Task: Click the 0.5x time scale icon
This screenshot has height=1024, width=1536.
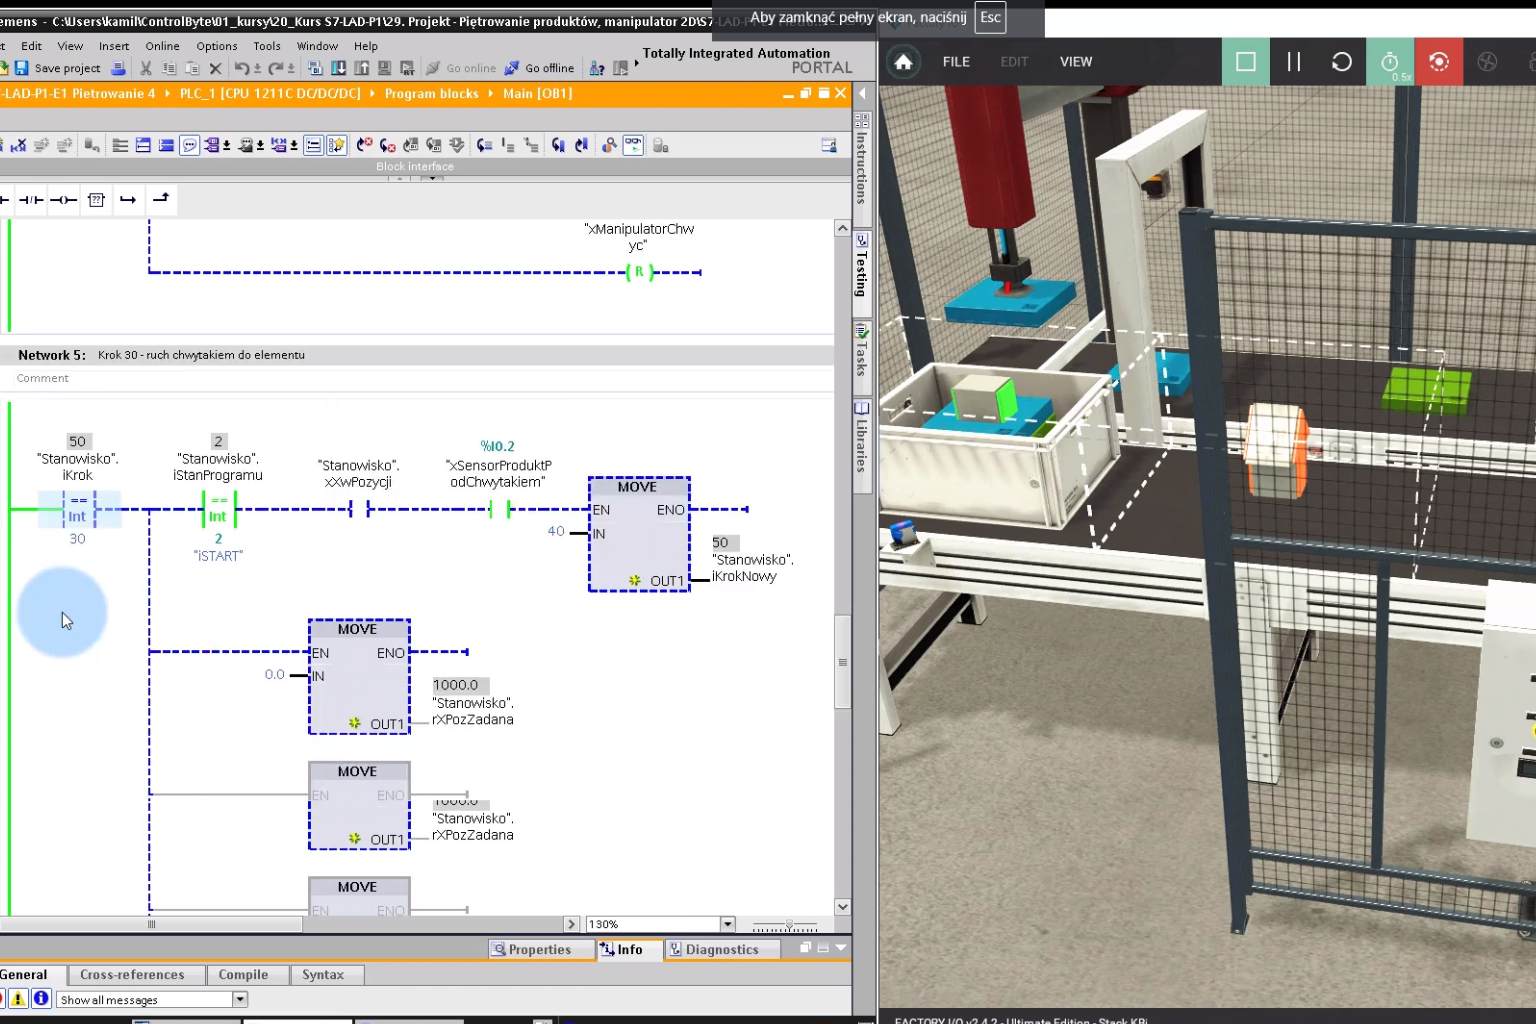Action: click(1390, 62)
